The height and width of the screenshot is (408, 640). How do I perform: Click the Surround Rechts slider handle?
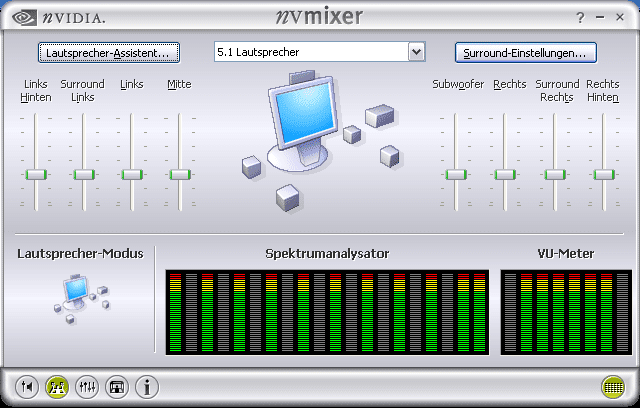(x=555, y=175)
